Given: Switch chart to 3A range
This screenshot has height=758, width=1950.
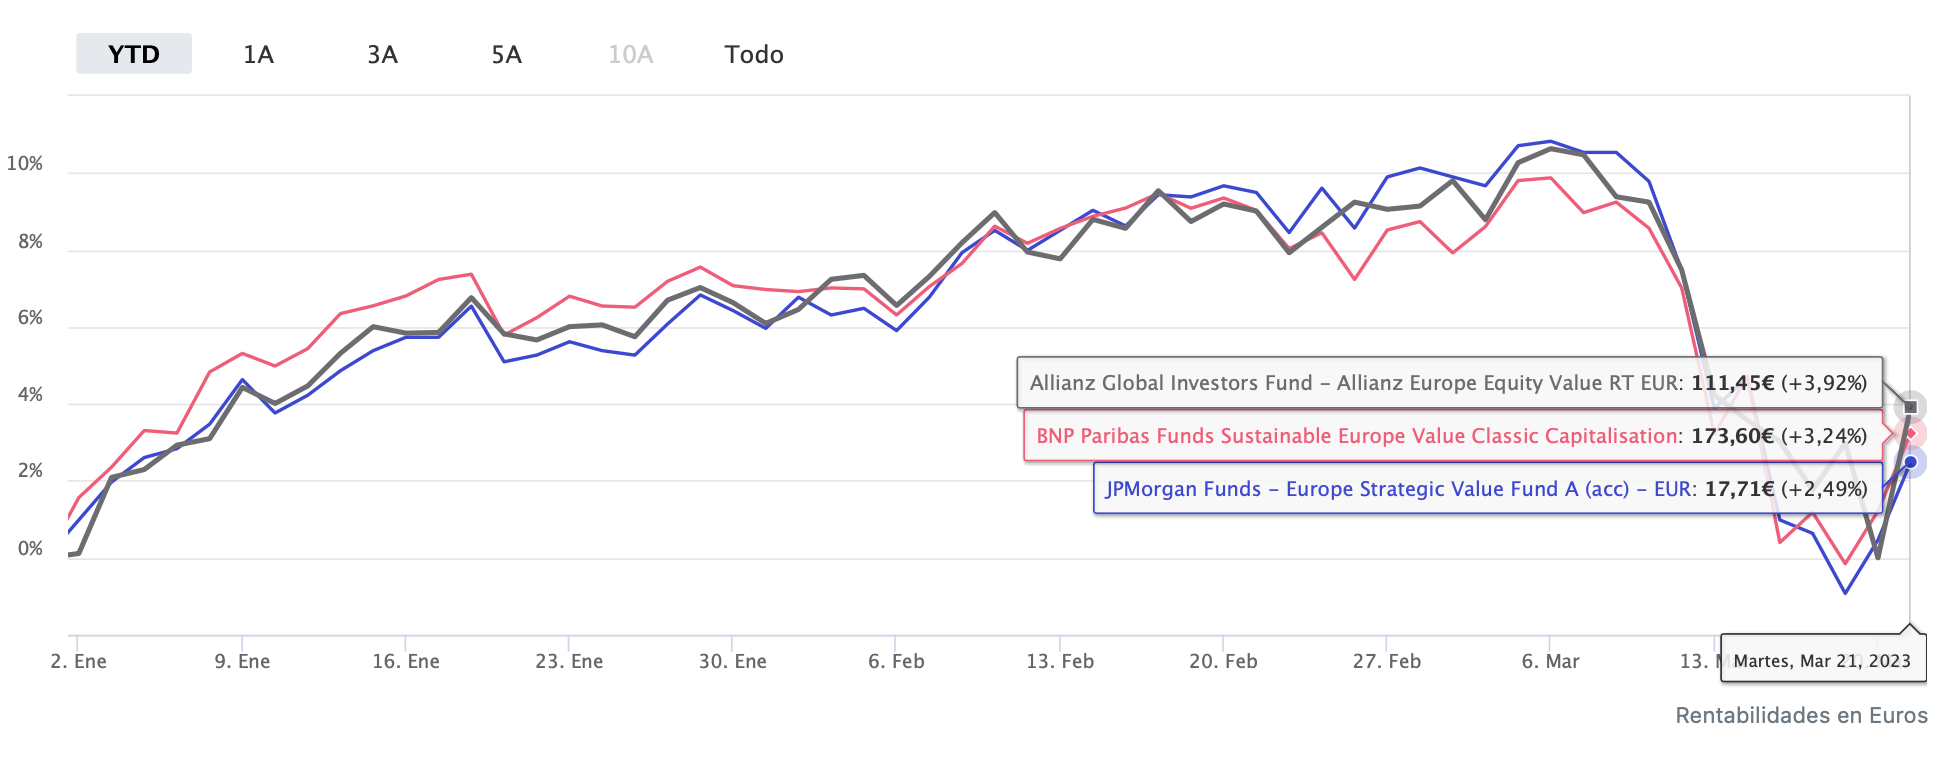Looking at the screenshot, I should (382, 54).
